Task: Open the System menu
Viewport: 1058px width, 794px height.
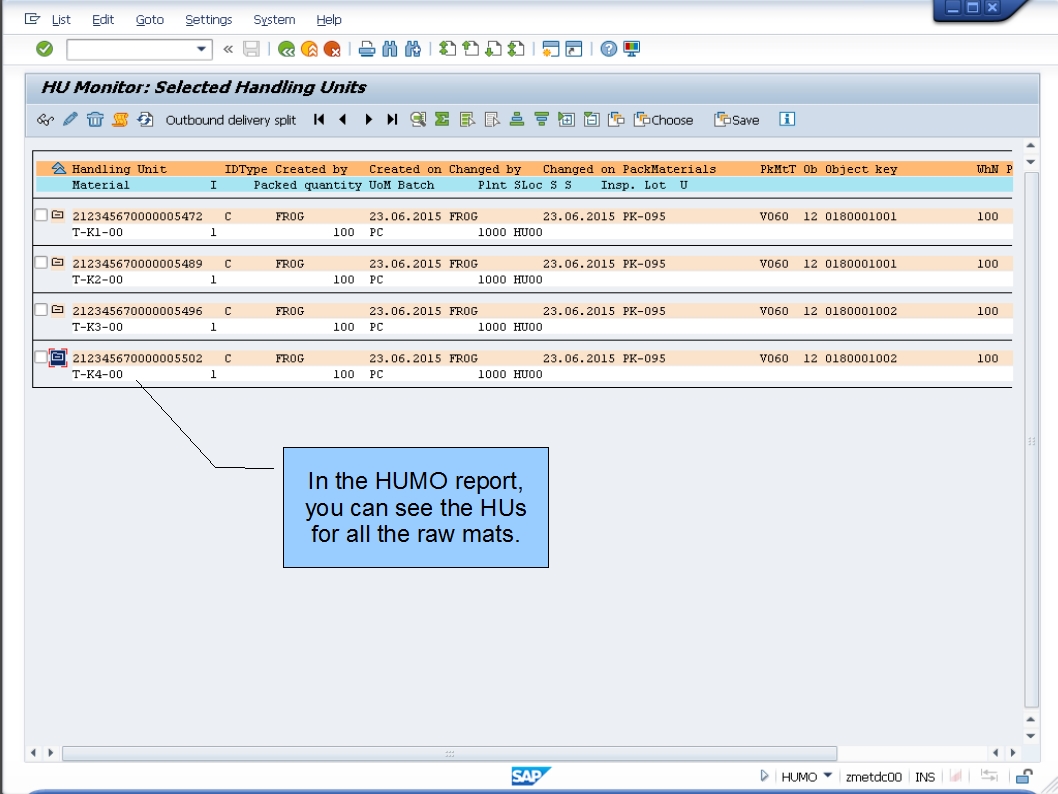Action: click(274, 20)
